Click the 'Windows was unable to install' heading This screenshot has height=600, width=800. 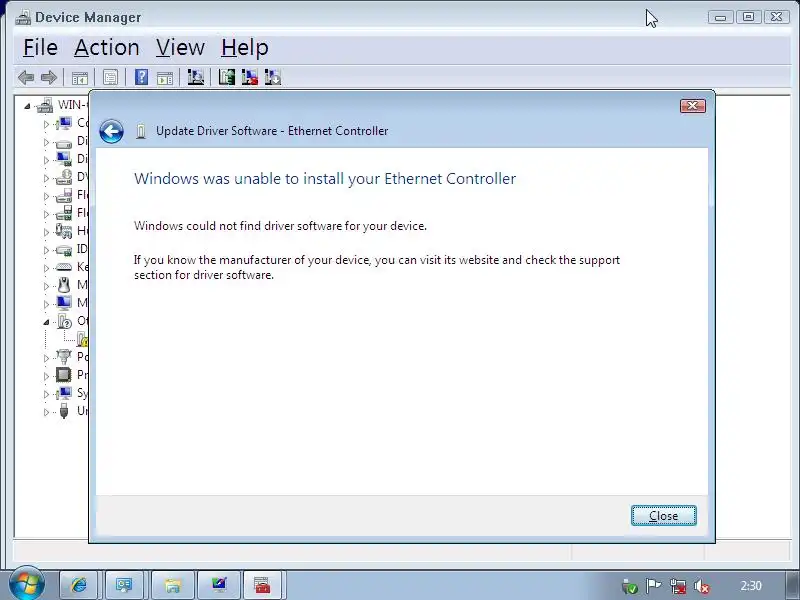[325, 179]
